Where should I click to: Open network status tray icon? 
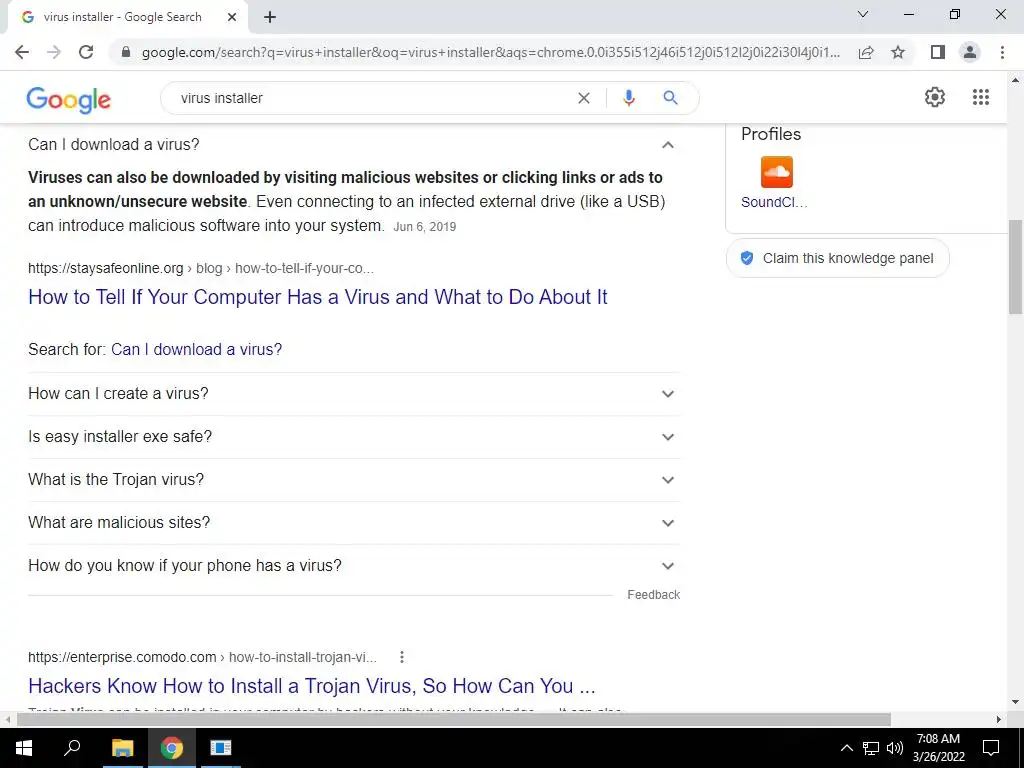[871, 748]
